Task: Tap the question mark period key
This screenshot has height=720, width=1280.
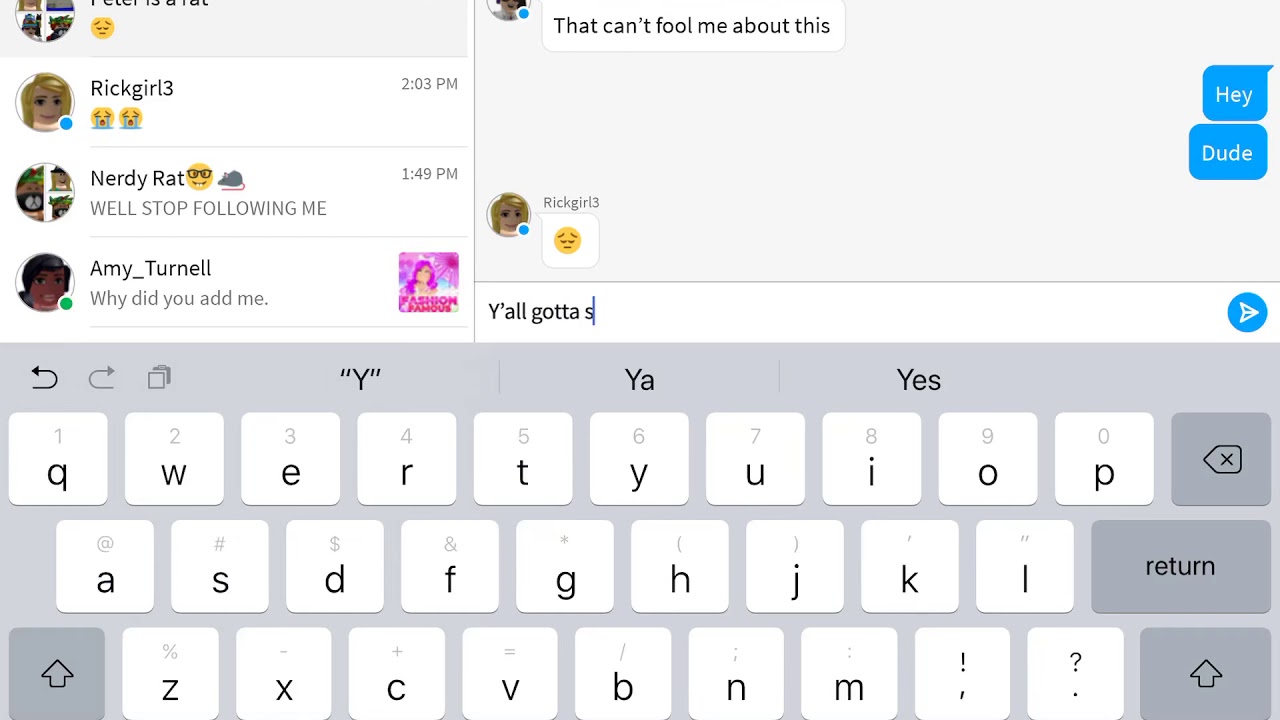Action: tap(1075, 674)
